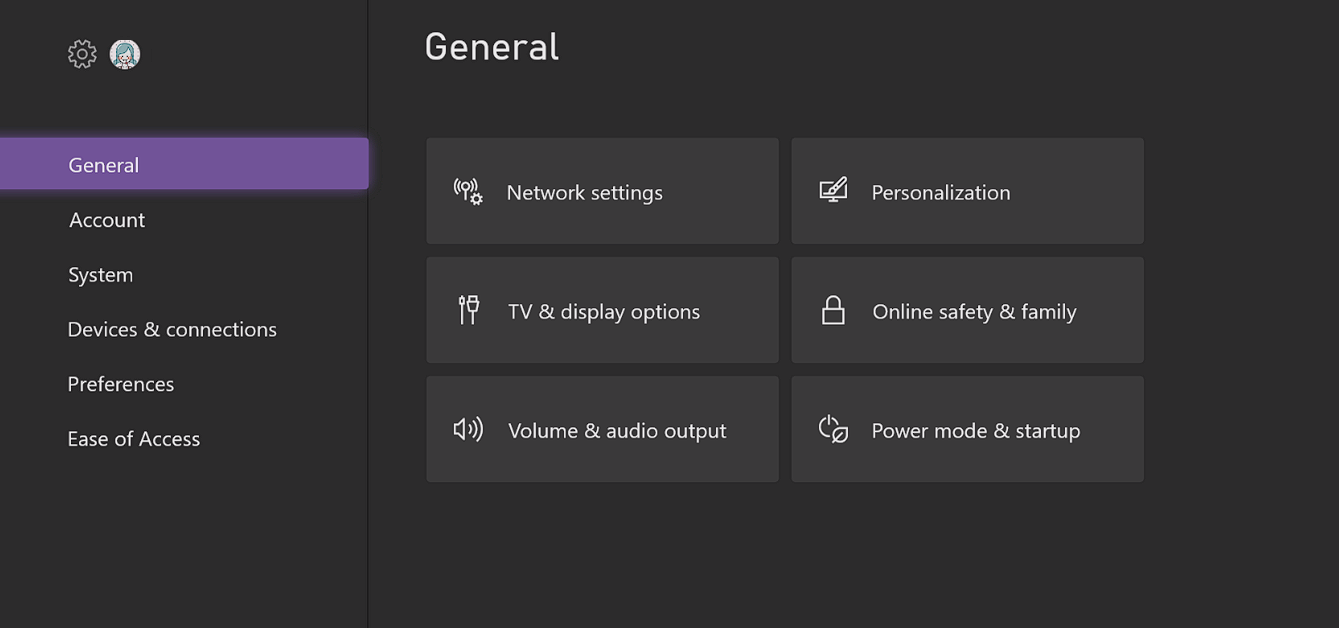Click the cable plug icon for TV & display

[468, 310]
